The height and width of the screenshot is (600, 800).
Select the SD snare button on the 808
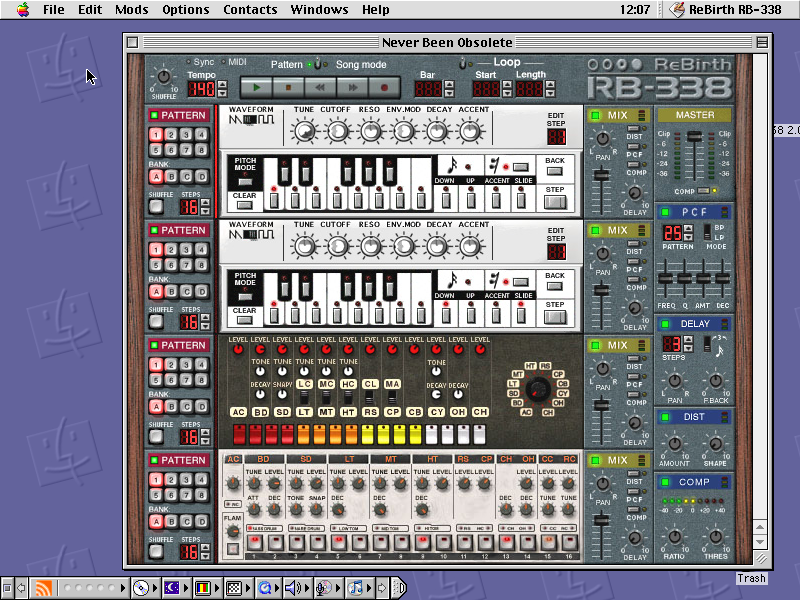point(282,412)
